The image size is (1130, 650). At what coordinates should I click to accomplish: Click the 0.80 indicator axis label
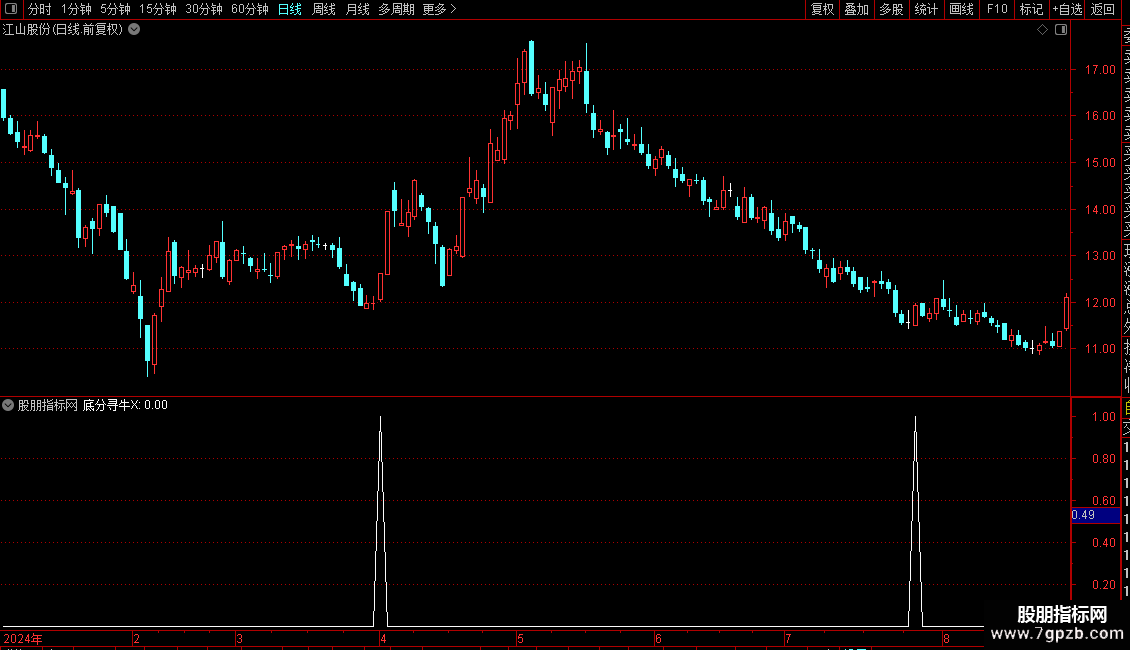(x=1104, y=458)
